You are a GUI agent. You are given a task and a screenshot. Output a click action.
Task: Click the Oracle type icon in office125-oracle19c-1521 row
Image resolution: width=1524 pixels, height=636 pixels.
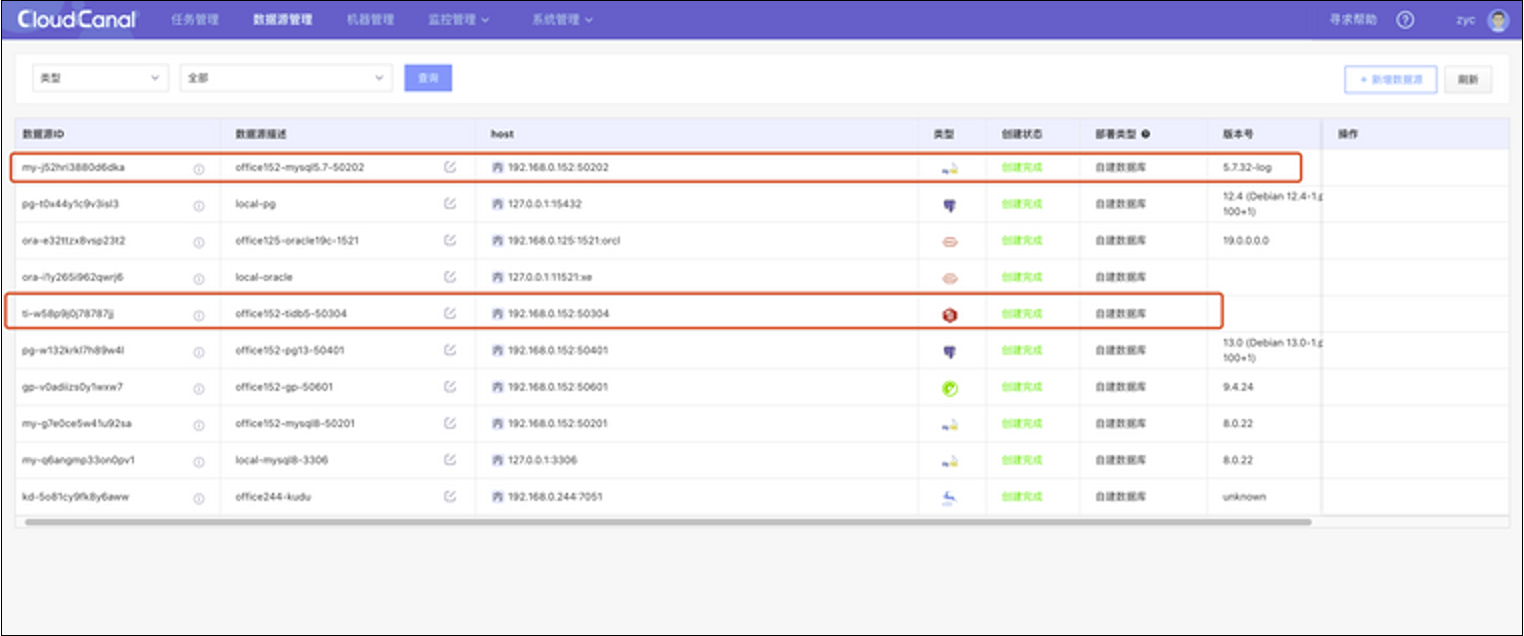[949, 241]
